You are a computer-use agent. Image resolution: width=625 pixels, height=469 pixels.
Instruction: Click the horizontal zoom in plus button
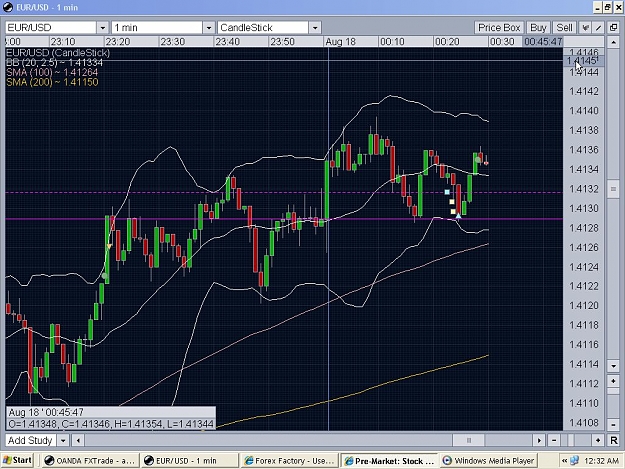(x=597, y=440)
